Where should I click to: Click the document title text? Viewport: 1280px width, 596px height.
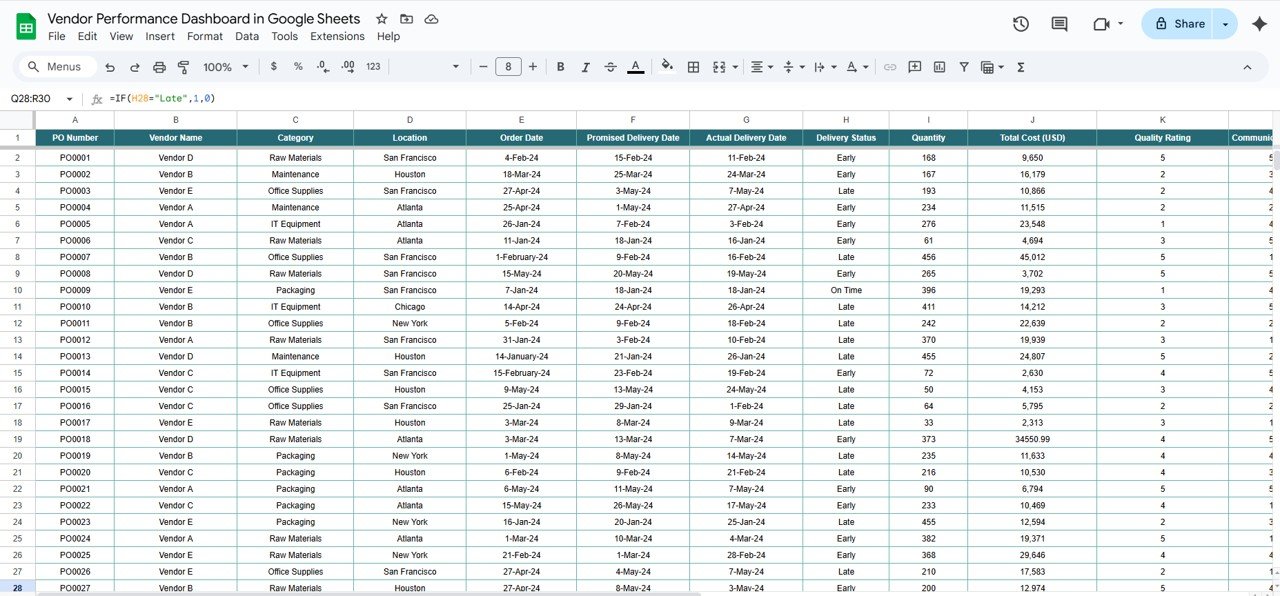click(x=206, y=19)
